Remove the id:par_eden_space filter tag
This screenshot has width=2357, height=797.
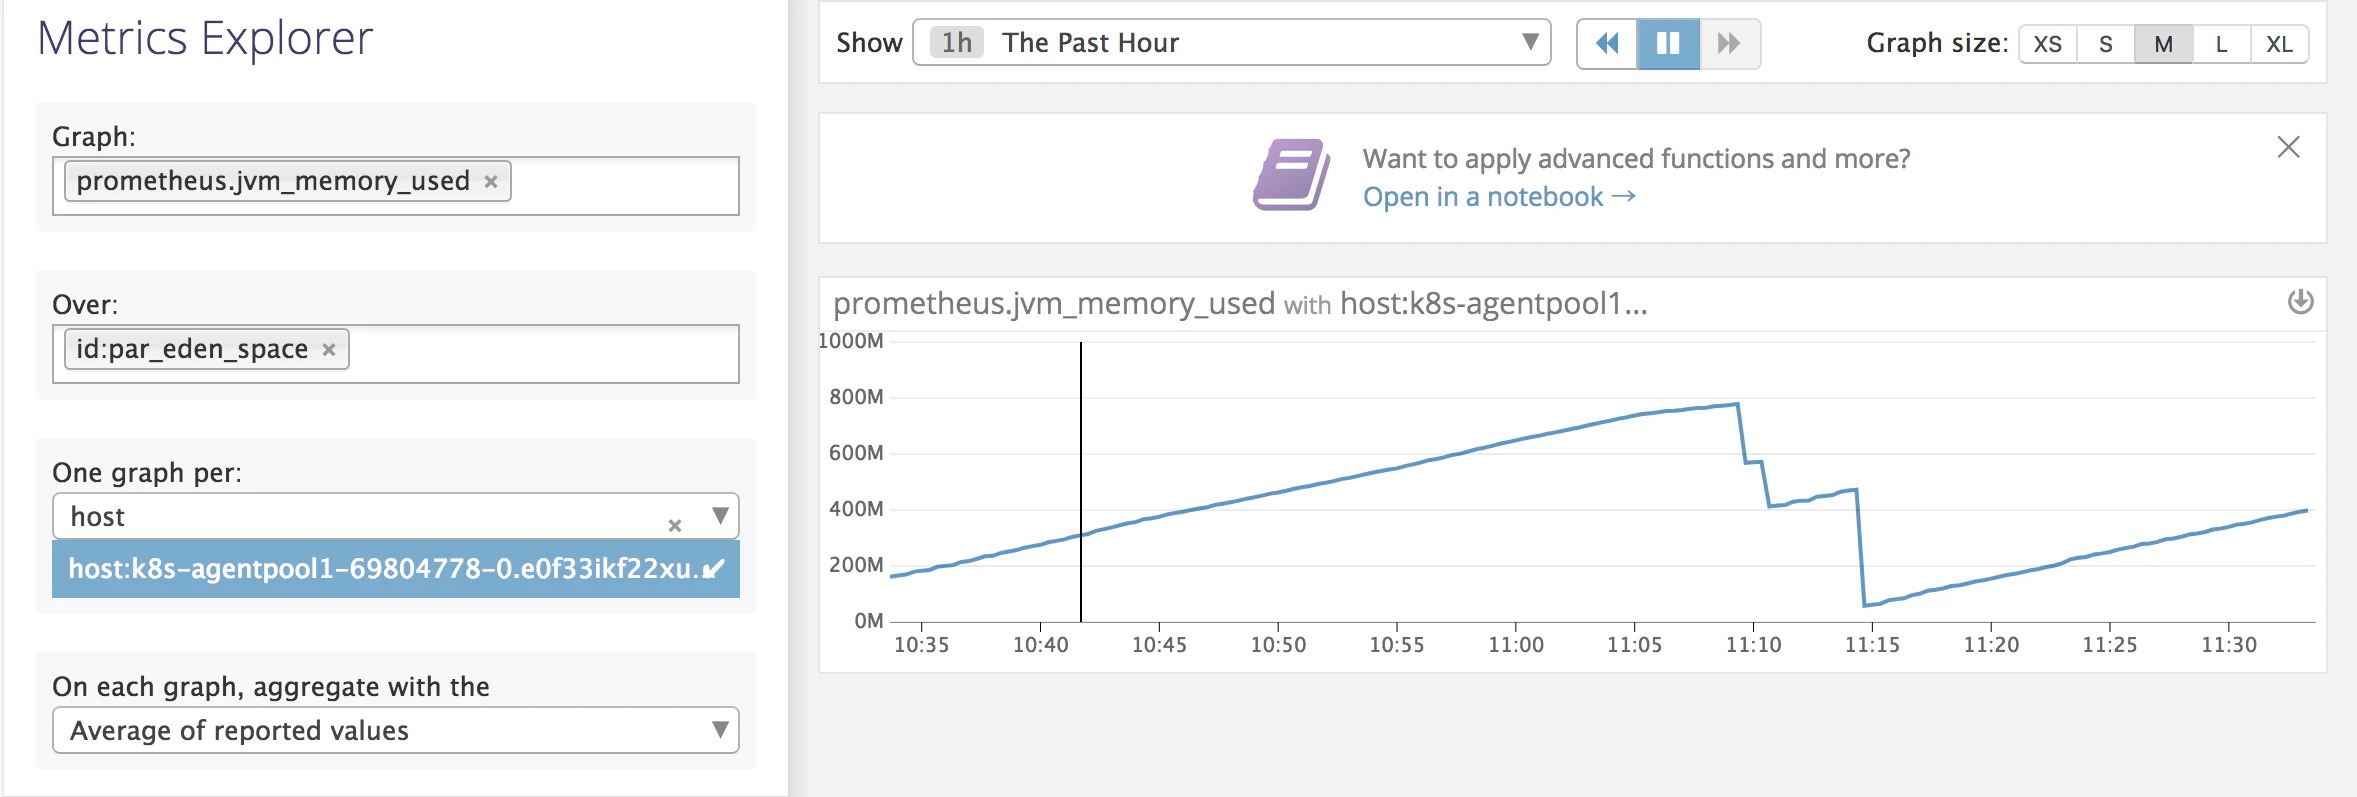pyautogui.click(x=329, y=350)
